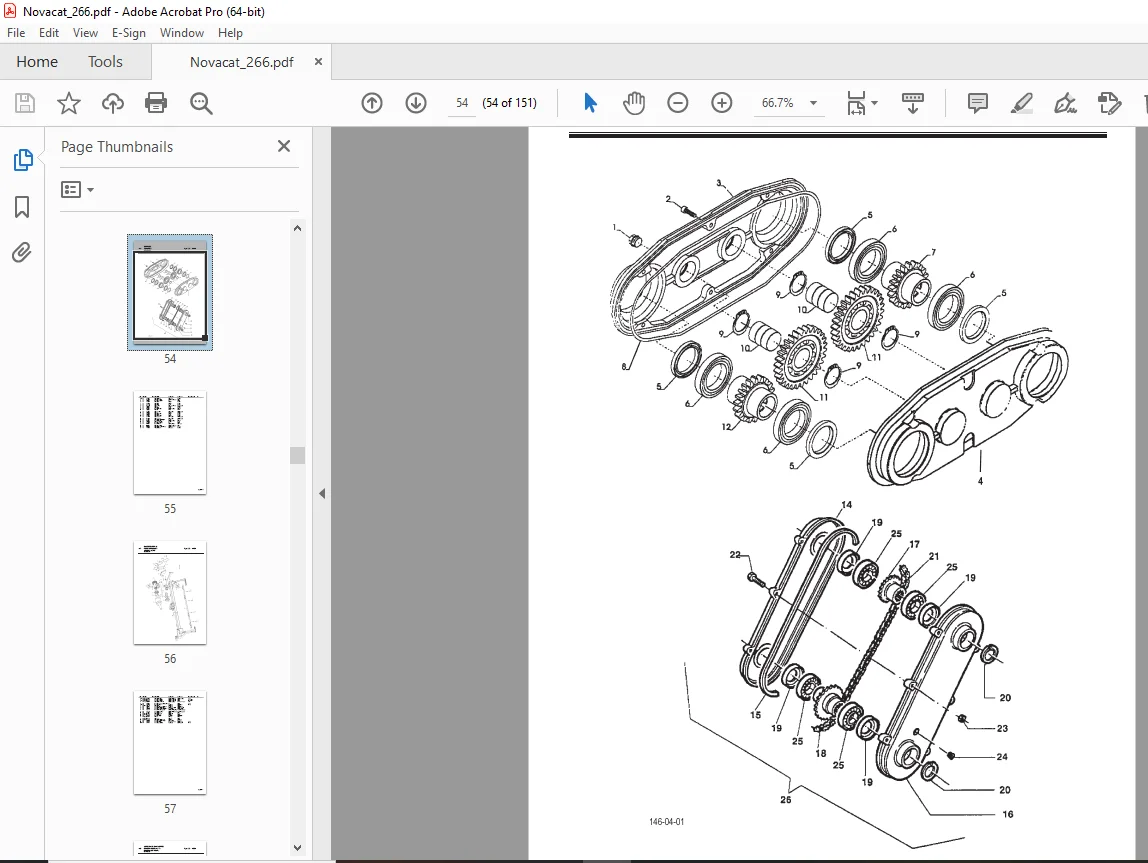Click the thumbnails scroll up arrow
The image size is (1148, 863).
(x=297, y=228)
